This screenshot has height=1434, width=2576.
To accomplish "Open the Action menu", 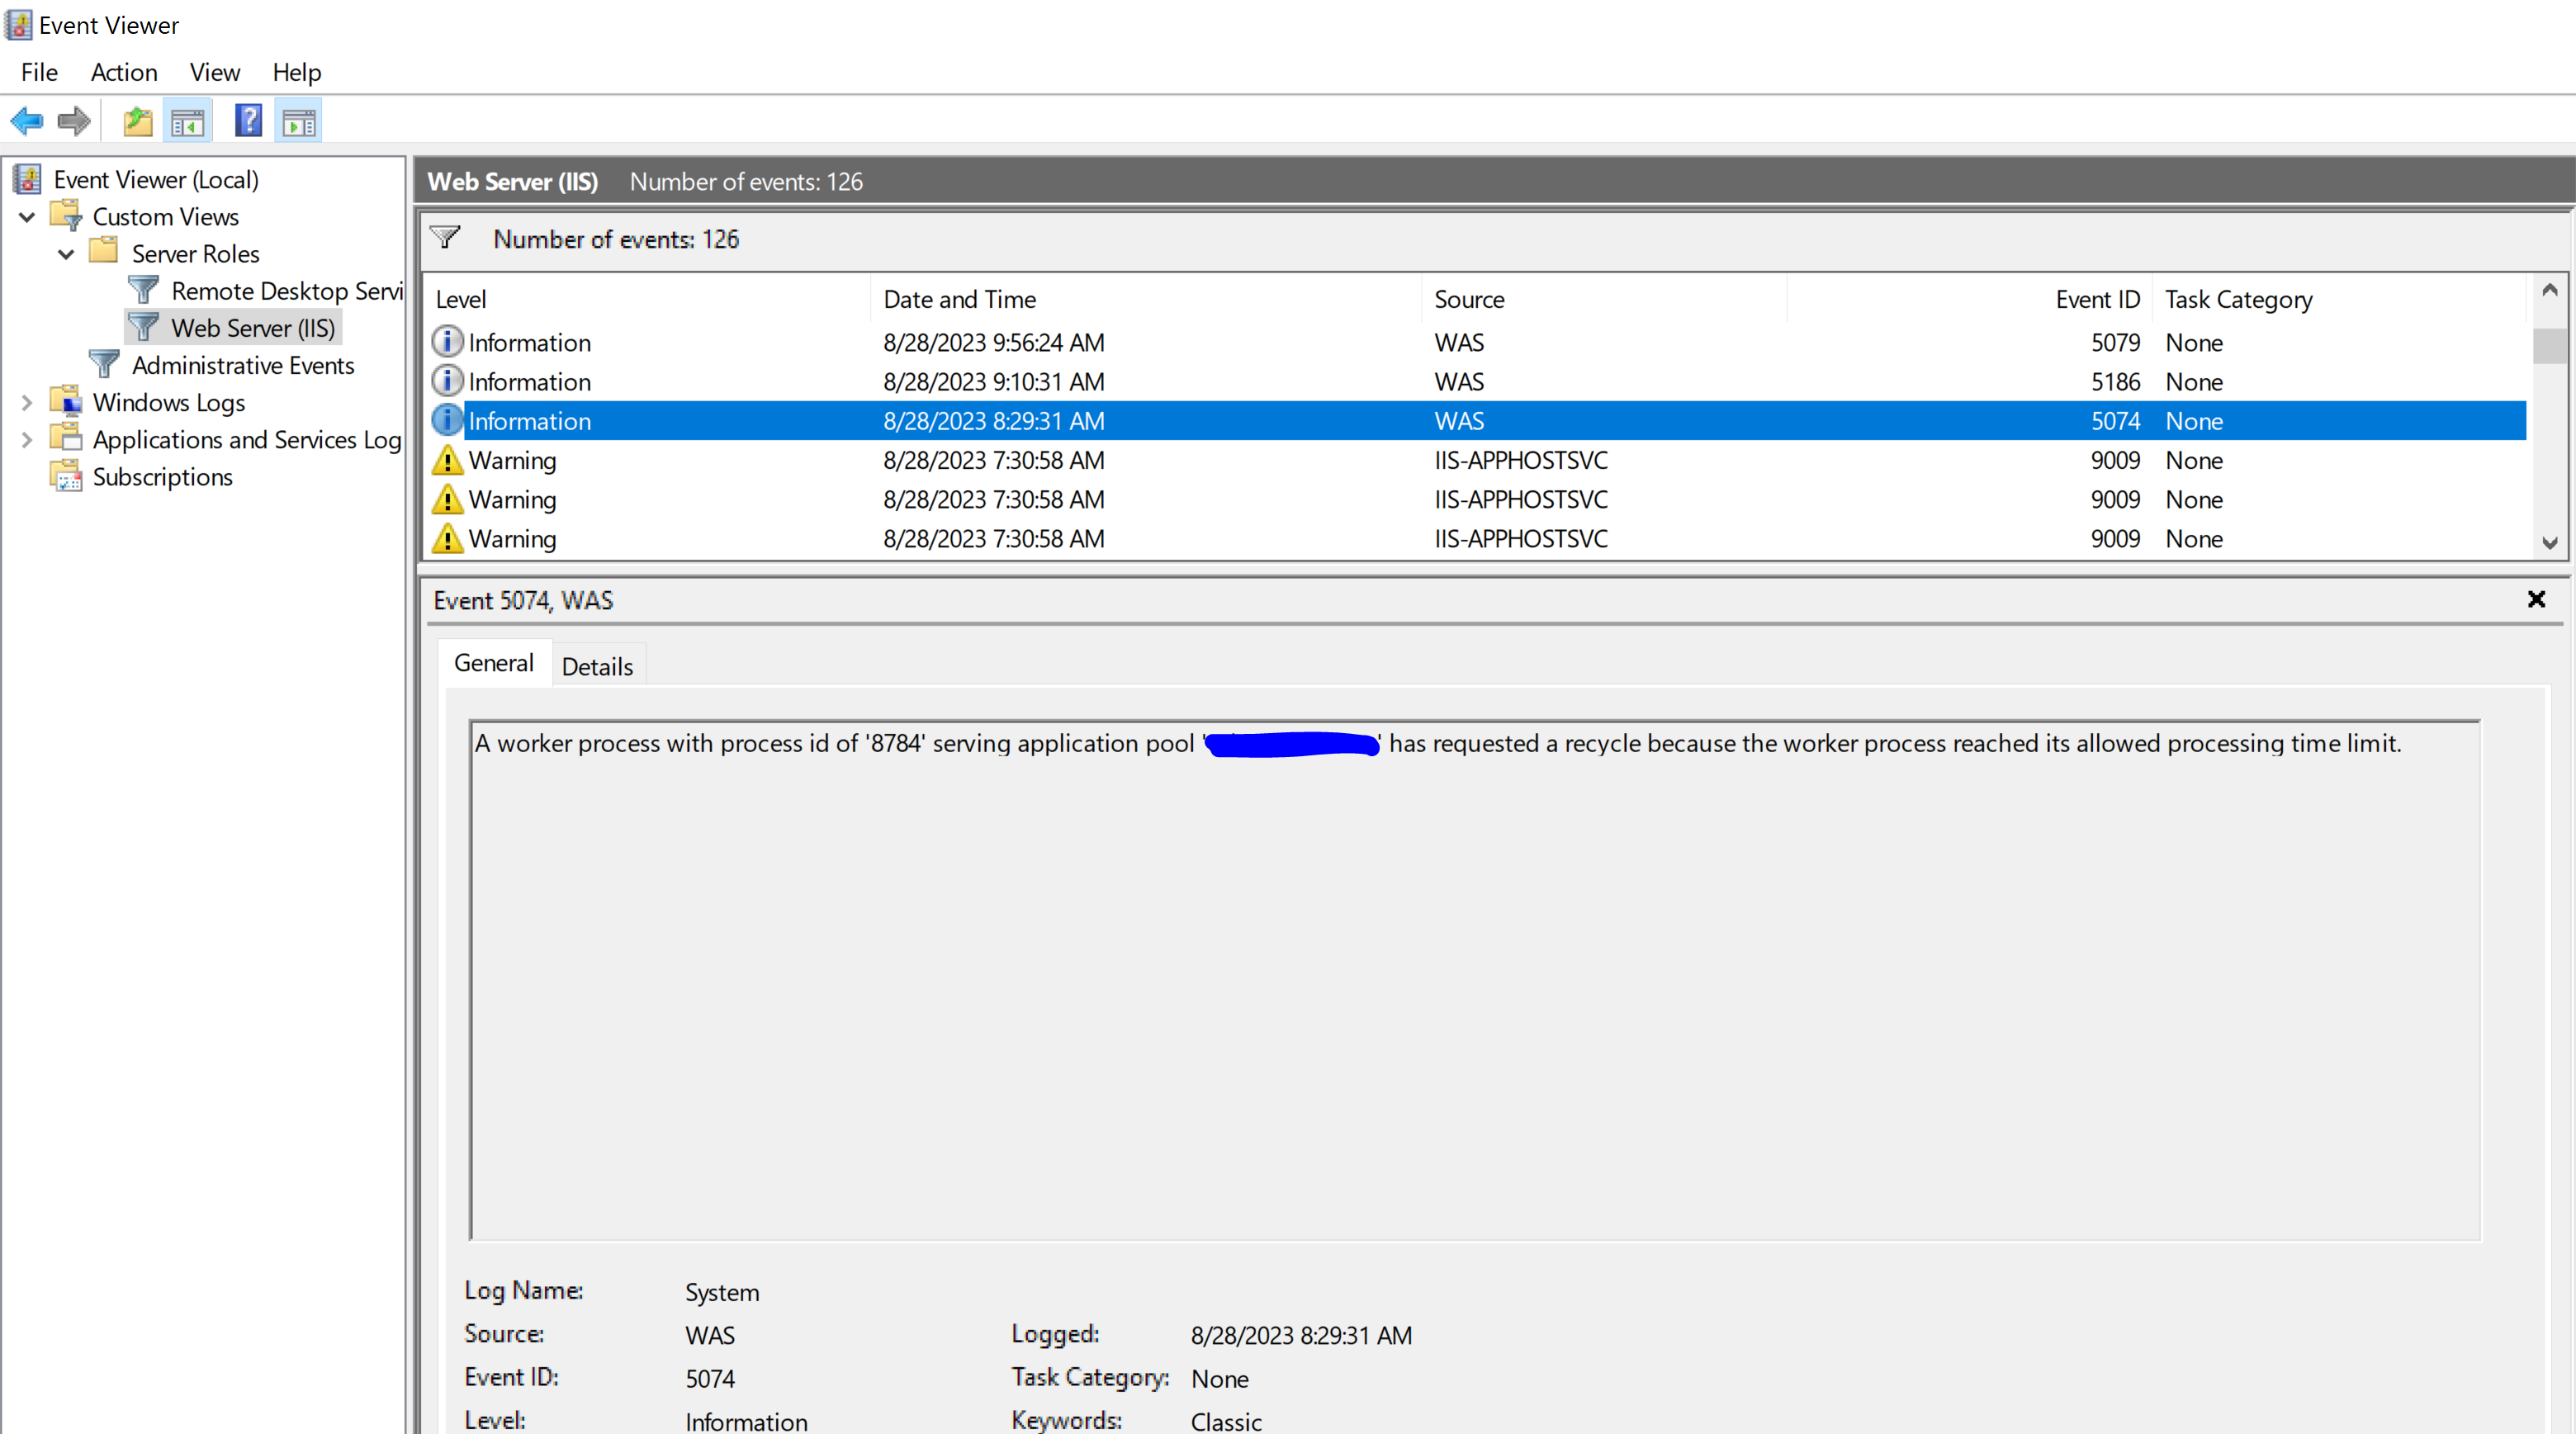I will click(x=124, y=72).
